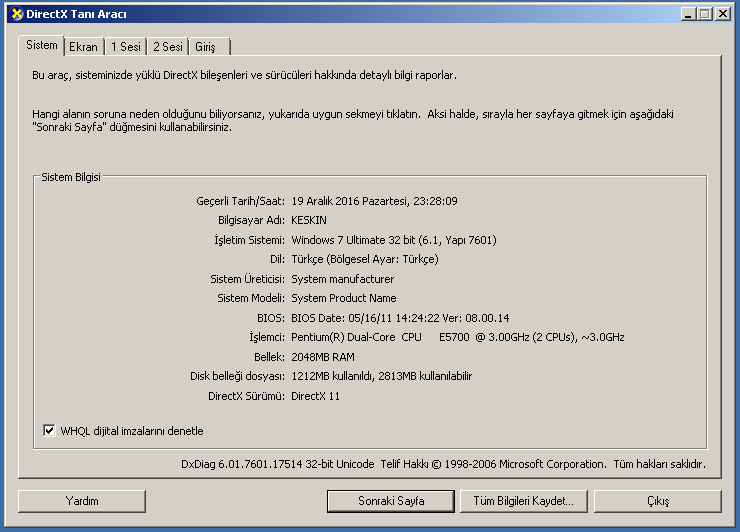Go to Sonraki Sayfa
Viewport: 740px width, 532px height.
[x=391, y=501]
